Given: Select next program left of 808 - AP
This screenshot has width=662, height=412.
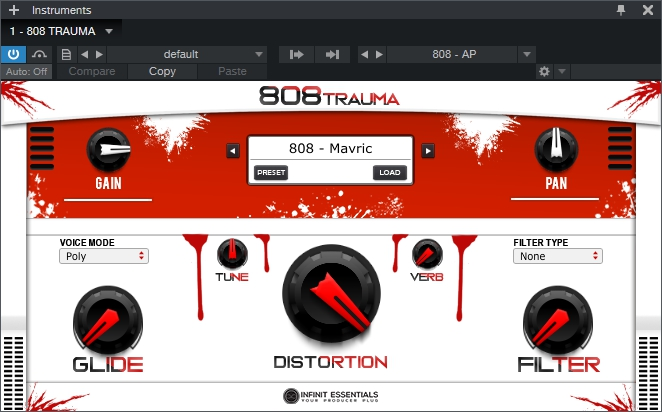Looking at the screenshot, I should (x=380, y=54).
